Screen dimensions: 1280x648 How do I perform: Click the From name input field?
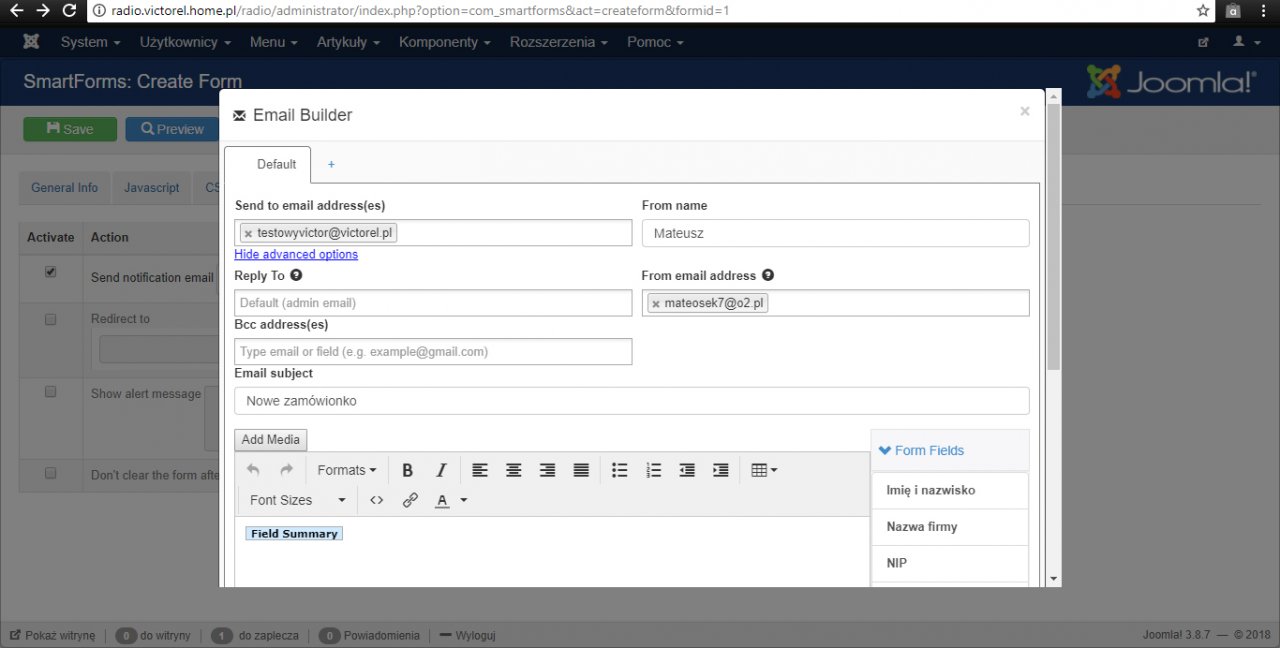click(835, 233)
